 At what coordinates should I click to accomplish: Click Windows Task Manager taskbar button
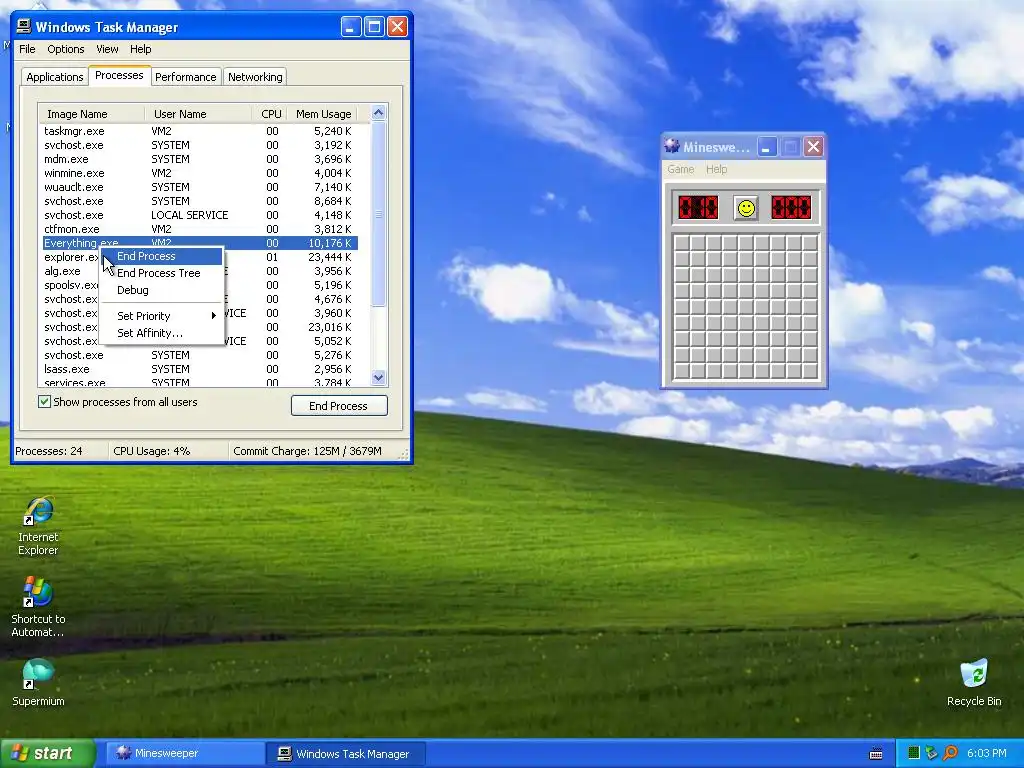pyautogui.click(x=346, y=754)
